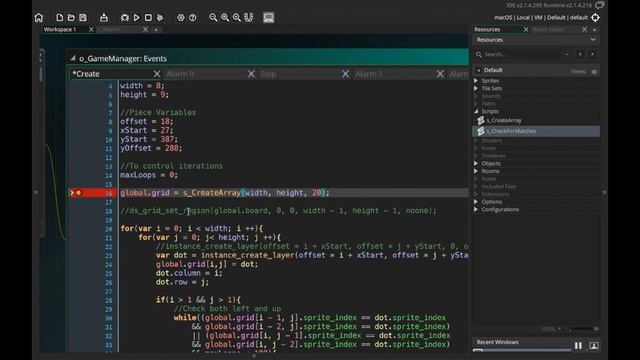Open Help with the question mark icon
Viewport: 640px width, 360px height.
pos(193,18)
